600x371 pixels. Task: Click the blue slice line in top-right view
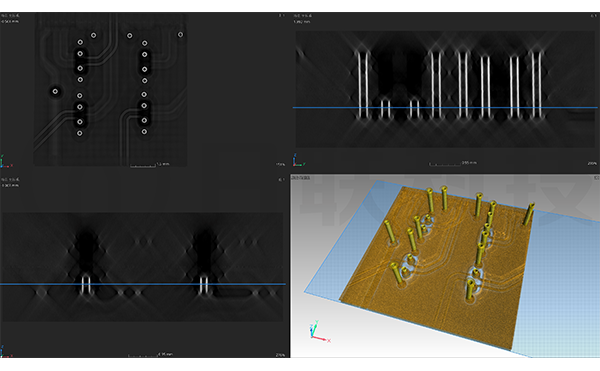(445, 107)
